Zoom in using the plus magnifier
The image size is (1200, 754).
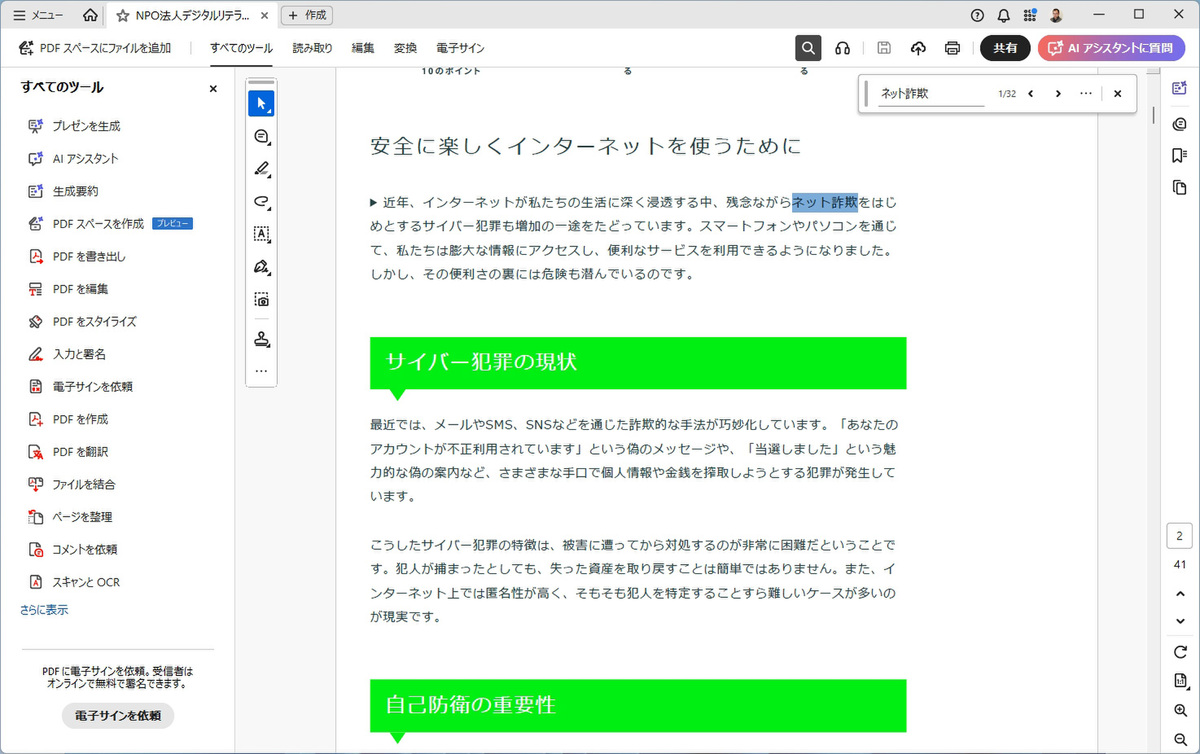tap(1179, 710)
